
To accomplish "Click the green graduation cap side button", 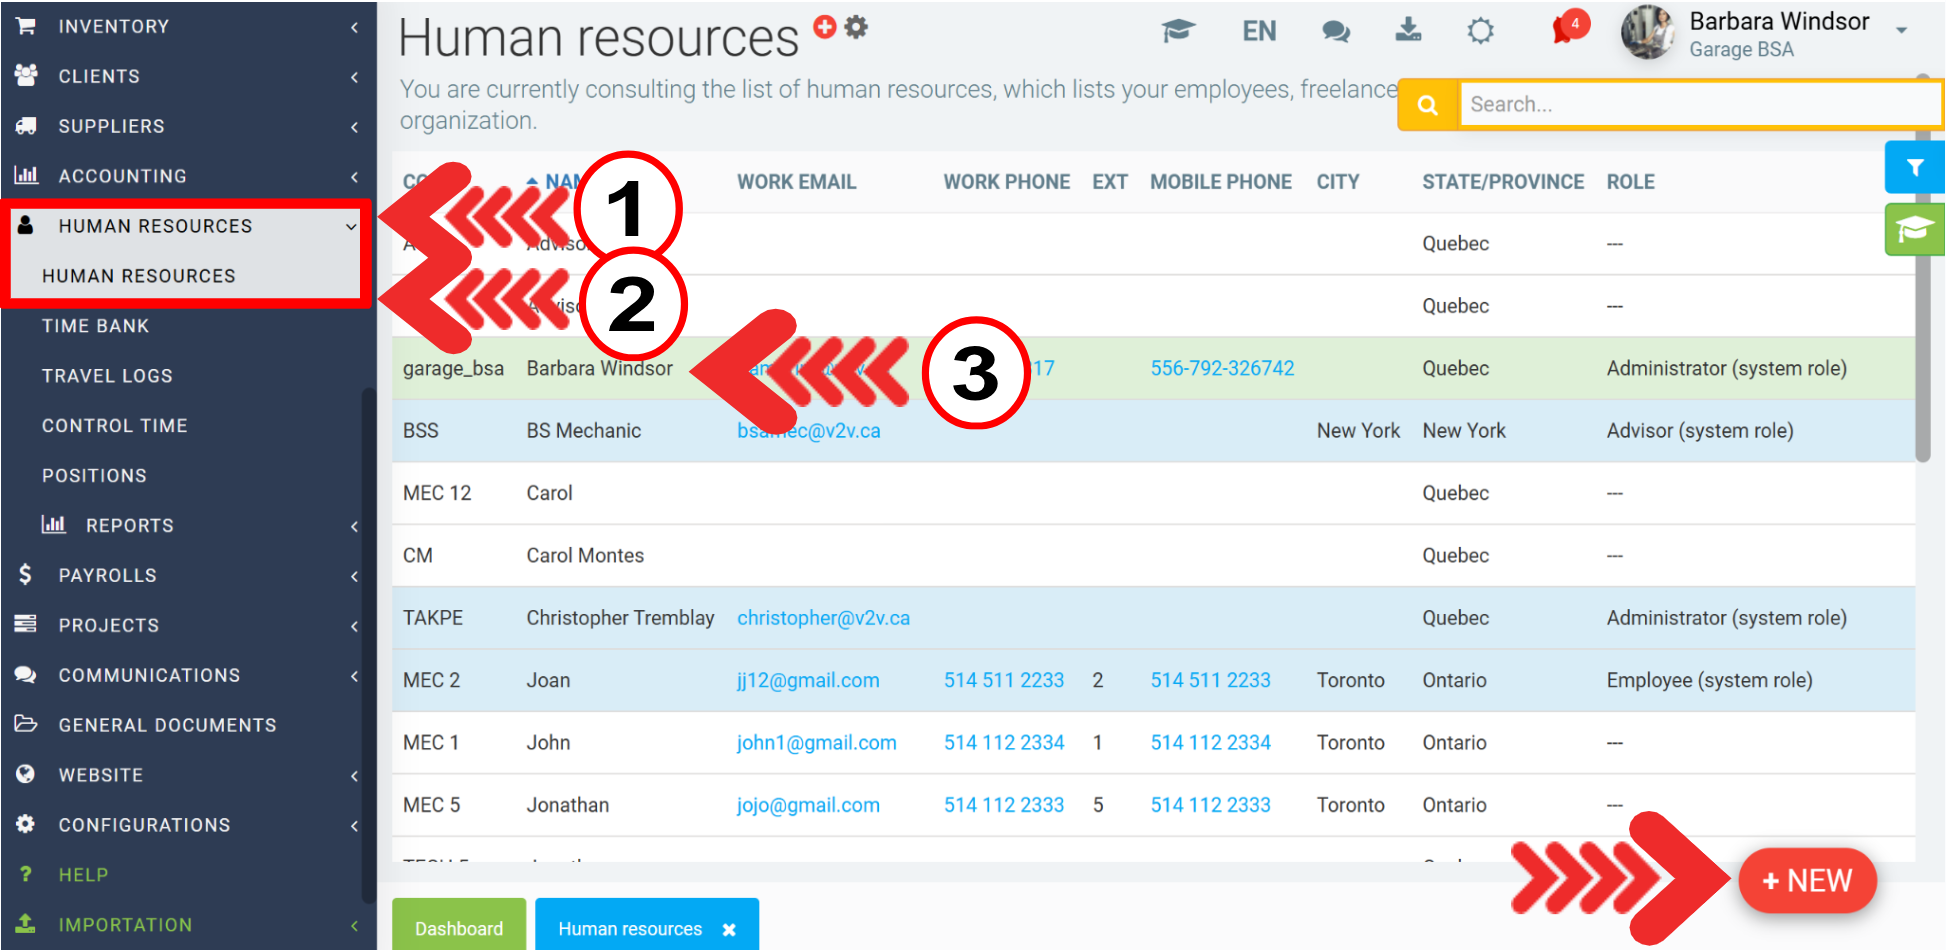I will 1914,230.
